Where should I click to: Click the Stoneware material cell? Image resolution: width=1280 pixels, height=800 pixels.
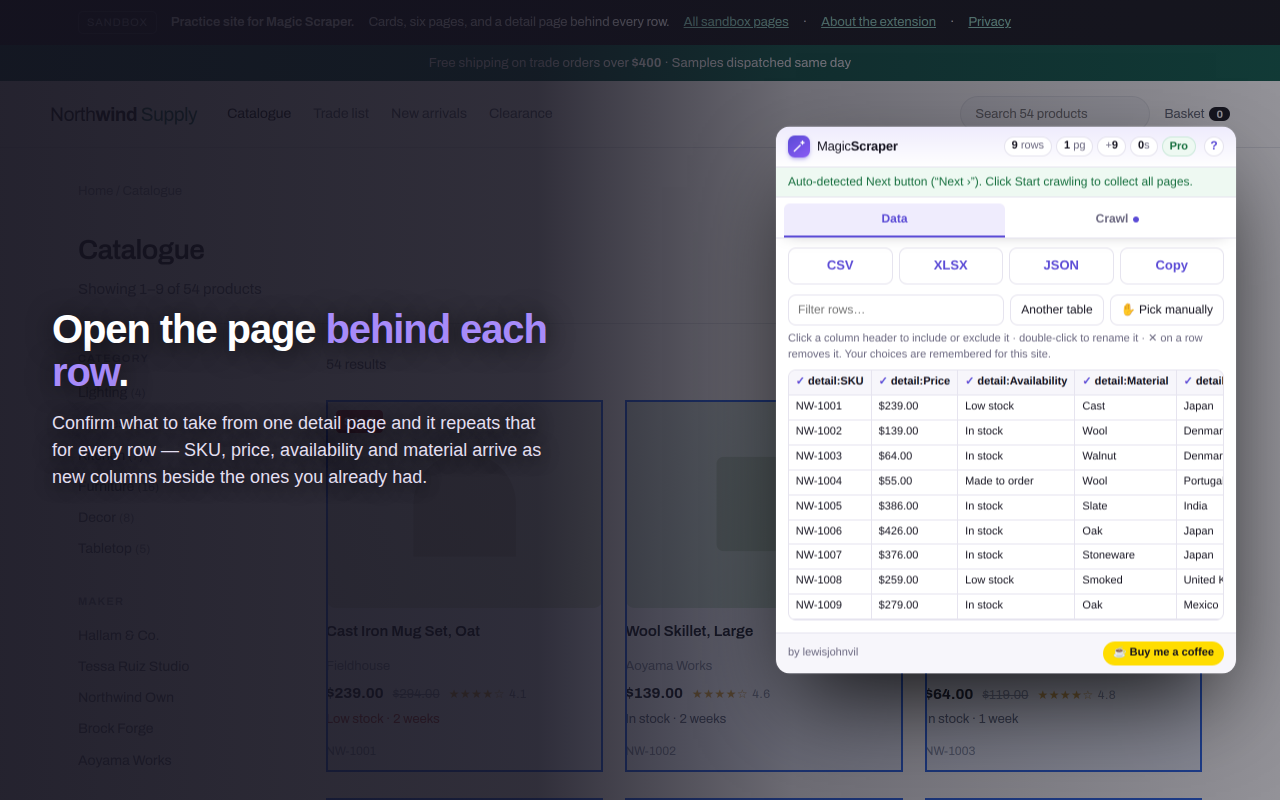click(x=1125, y=555)
